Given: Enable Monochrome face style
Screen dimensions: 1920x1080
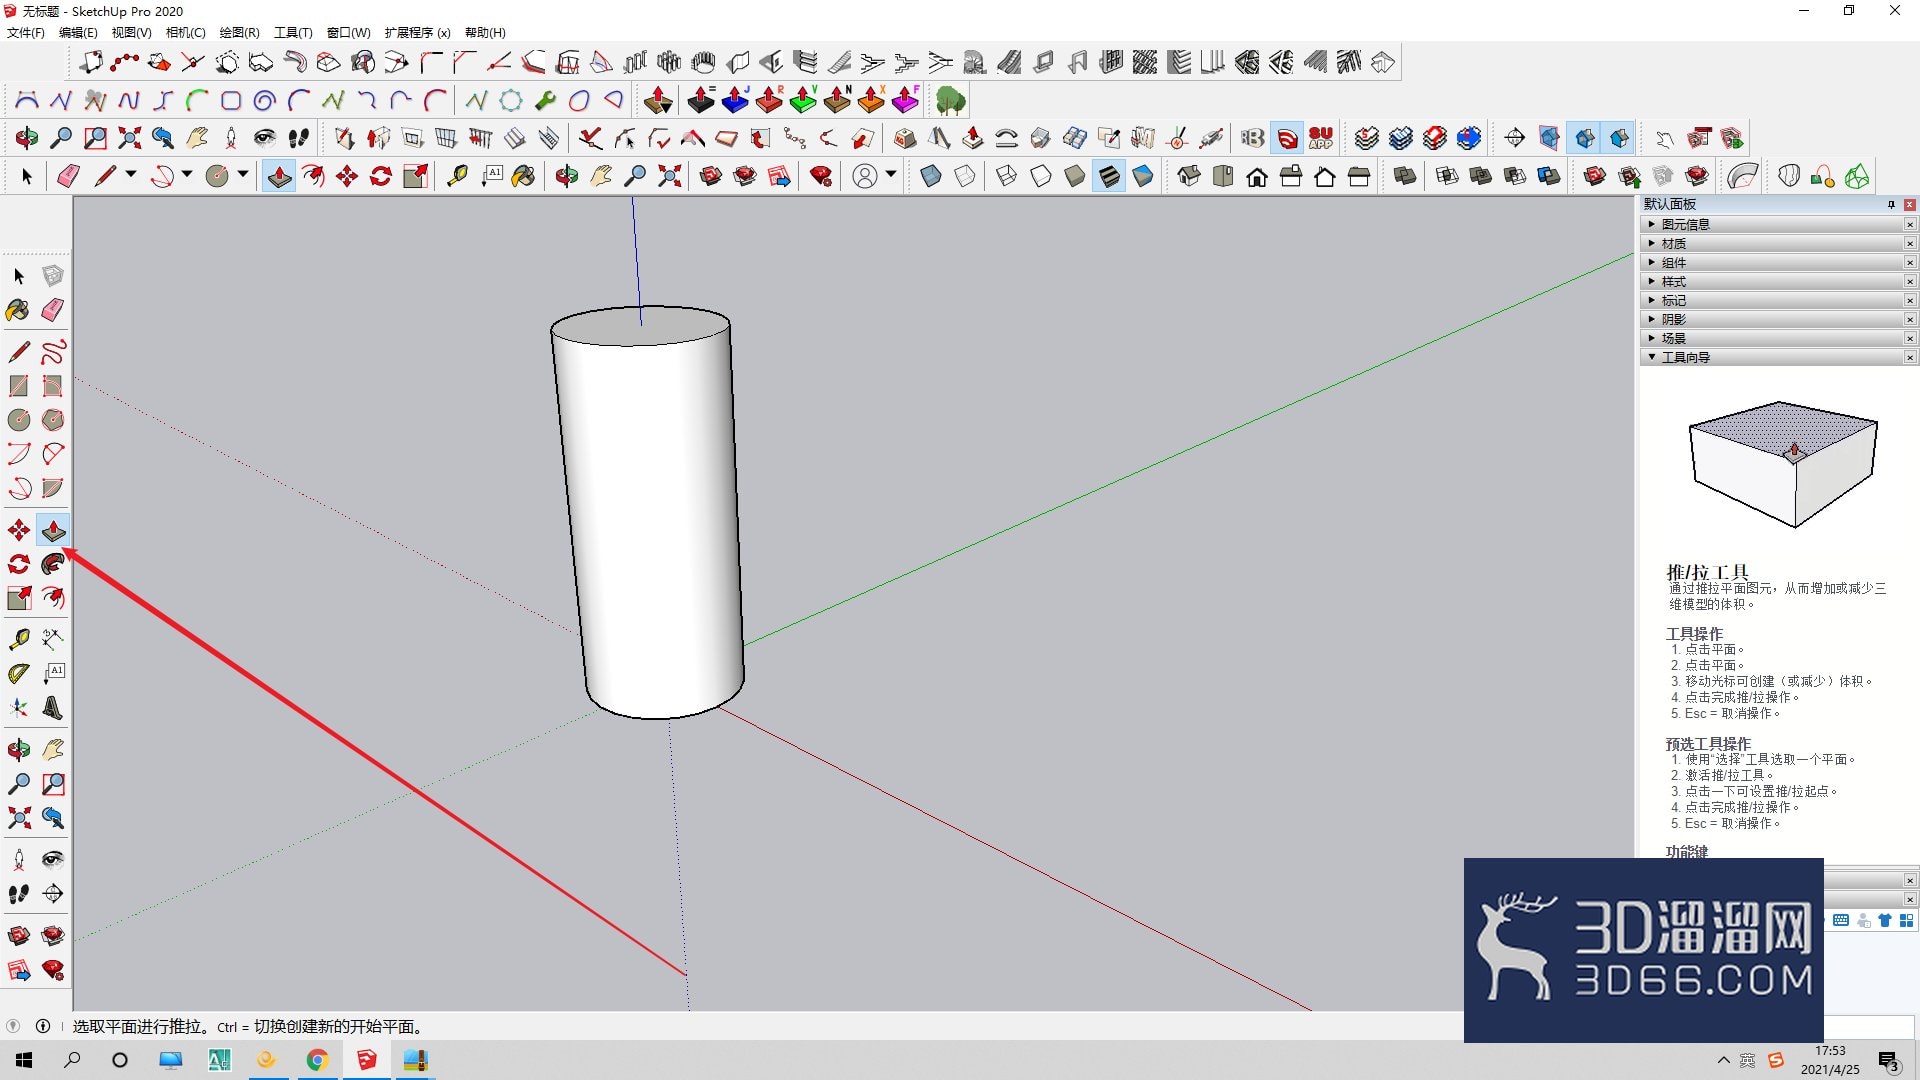Looking at the screenshot, I should [x=1143, y=177].
